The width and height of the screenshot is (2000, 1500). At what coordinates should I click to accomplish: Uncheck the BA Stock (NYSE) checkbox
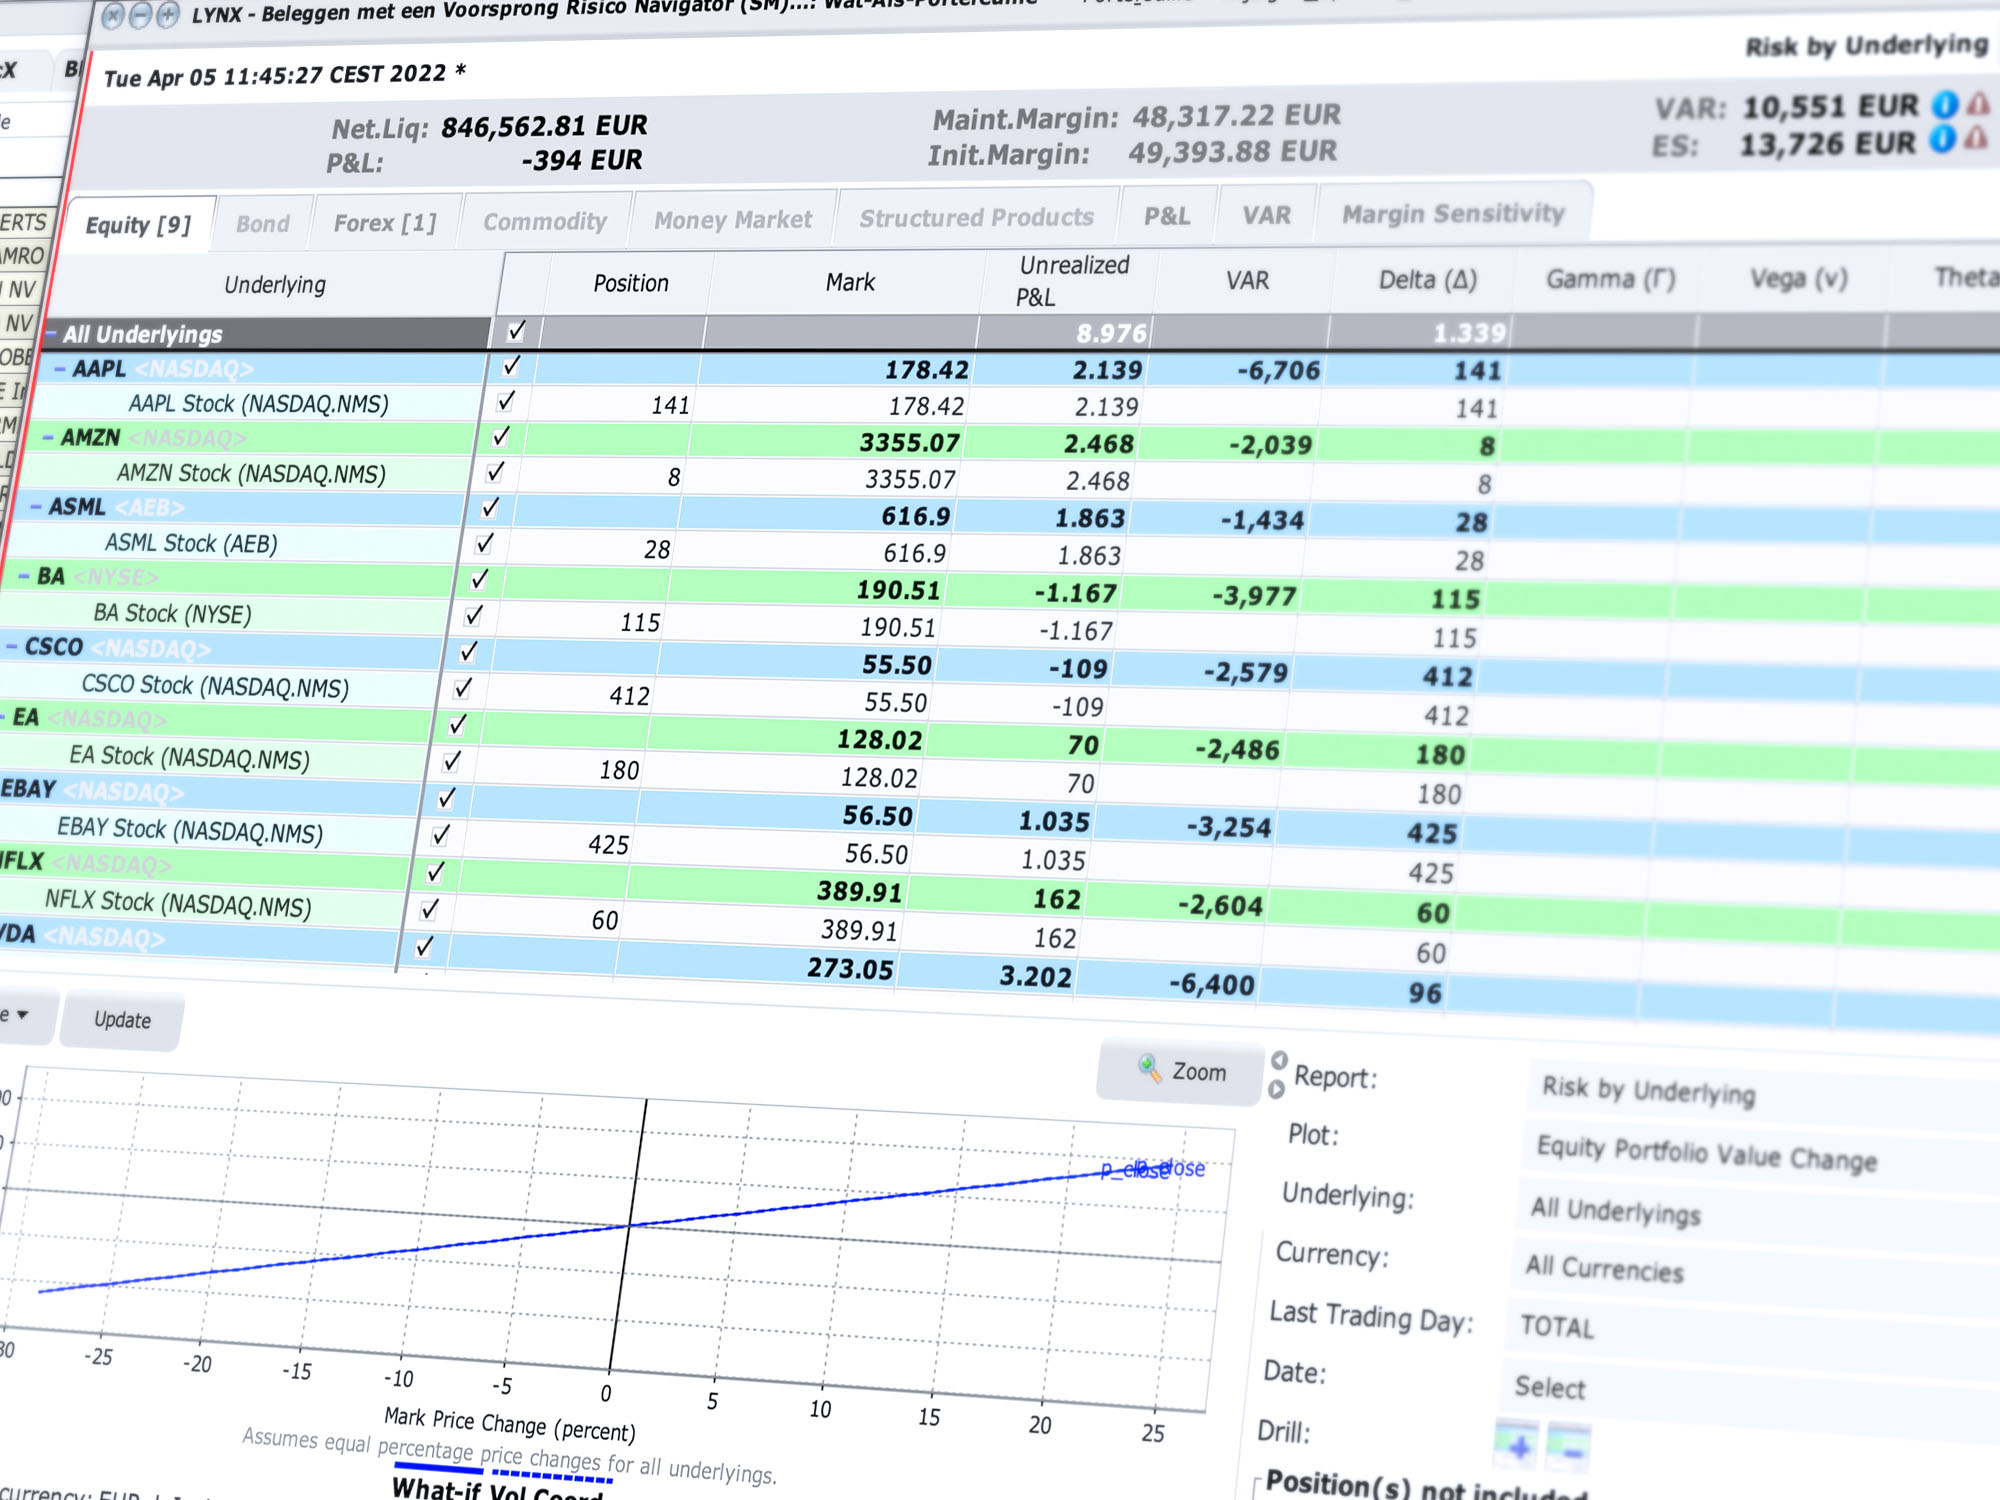tap(474, 615)
